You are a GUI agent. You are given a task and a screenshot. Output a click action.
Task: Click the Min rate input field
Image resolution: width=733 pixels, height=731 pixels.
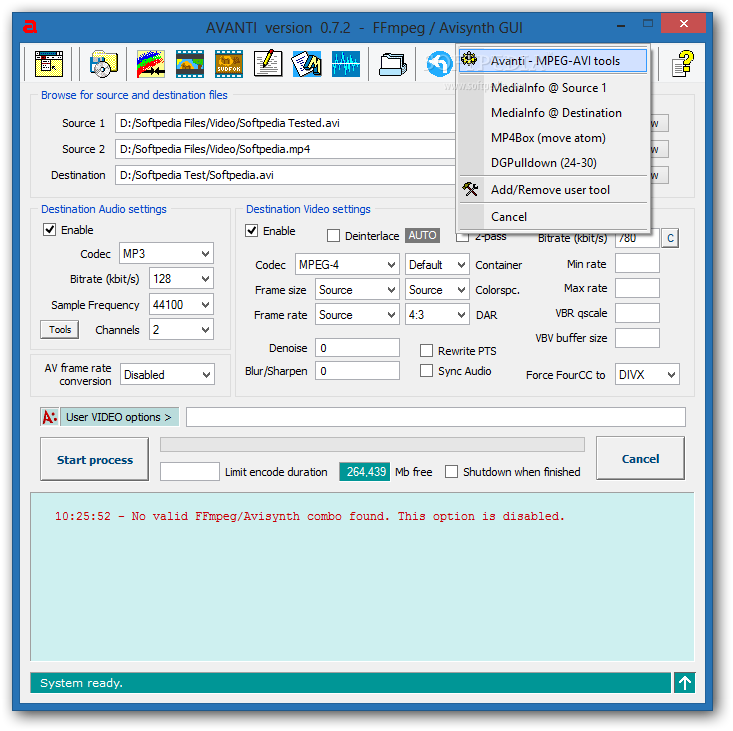point(637,263)
